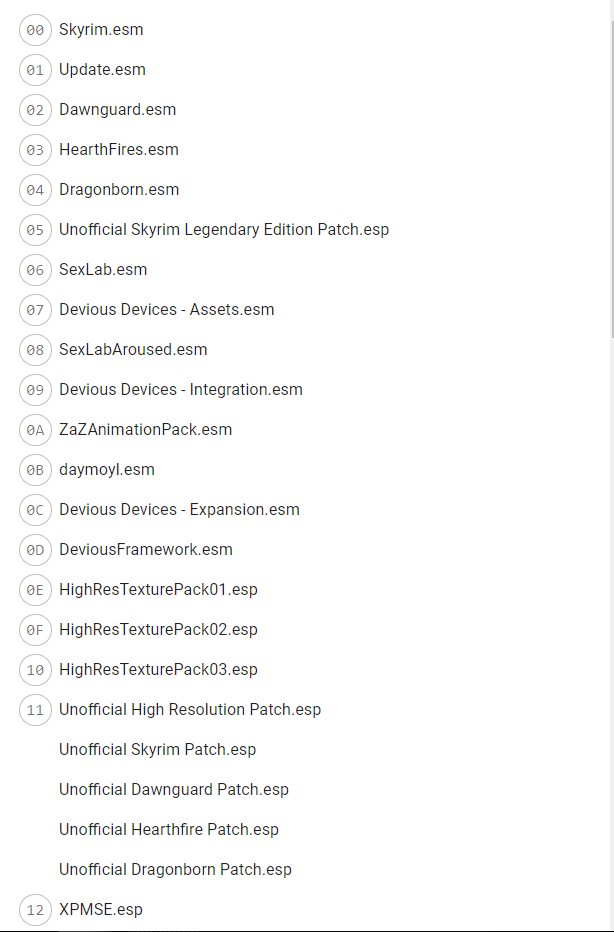Select the SexLab.esm entry
Screen dimensions: 614x932
pyautogui.click(x=103, y=269)
